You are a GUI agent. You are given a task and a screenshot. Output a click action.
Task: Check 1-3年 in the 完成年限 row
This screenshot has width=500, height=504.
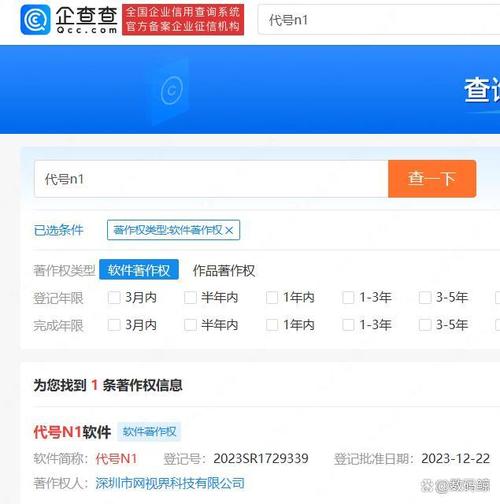pyautogui.click(x=348, y=325)
